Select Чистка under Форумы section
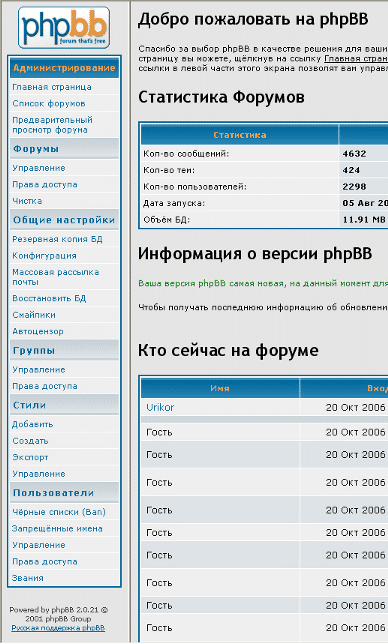This screenshot has height=644, width=388. (27, 201)
